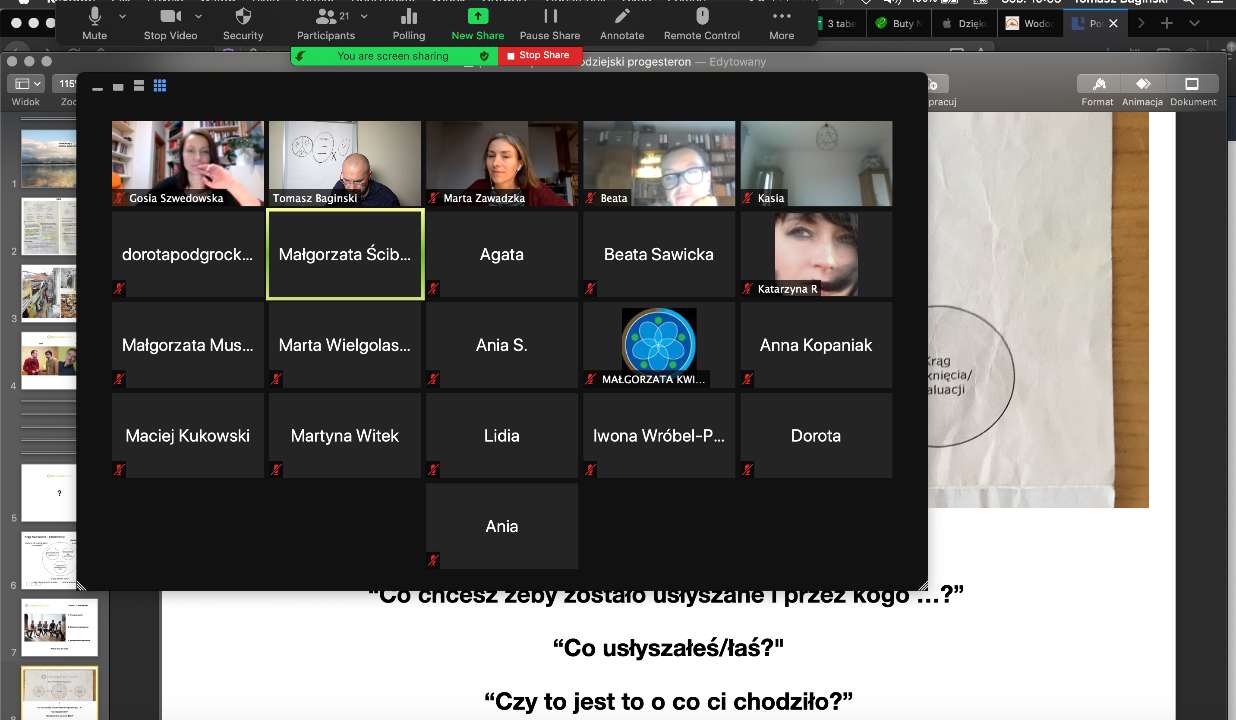
Task: Expand audio options arrow beside Mute
Action: [124, 17]
